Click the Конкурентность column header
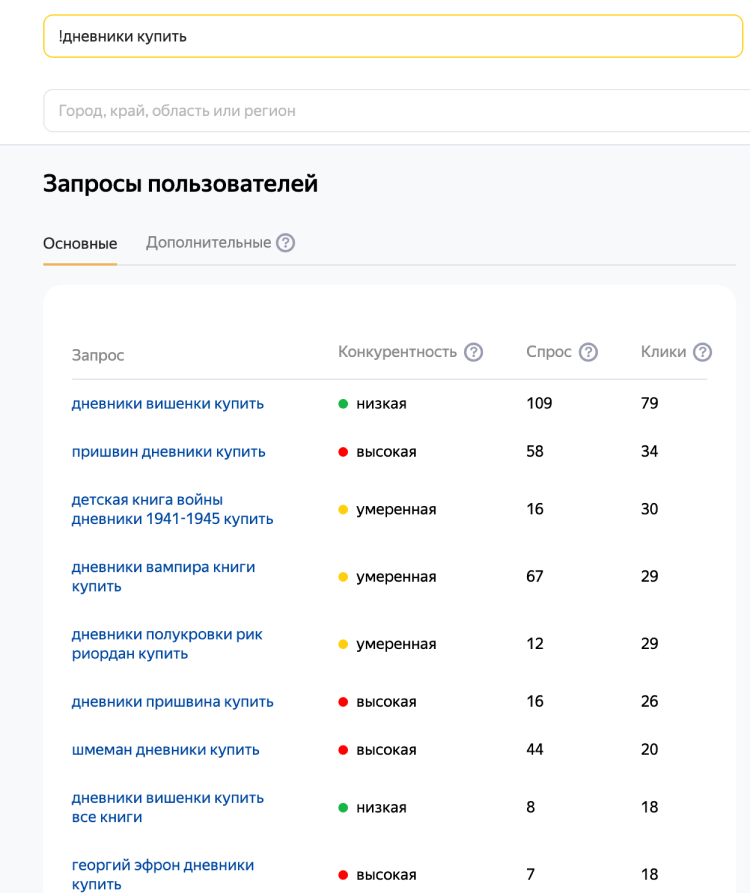 (x=397, y=352)
